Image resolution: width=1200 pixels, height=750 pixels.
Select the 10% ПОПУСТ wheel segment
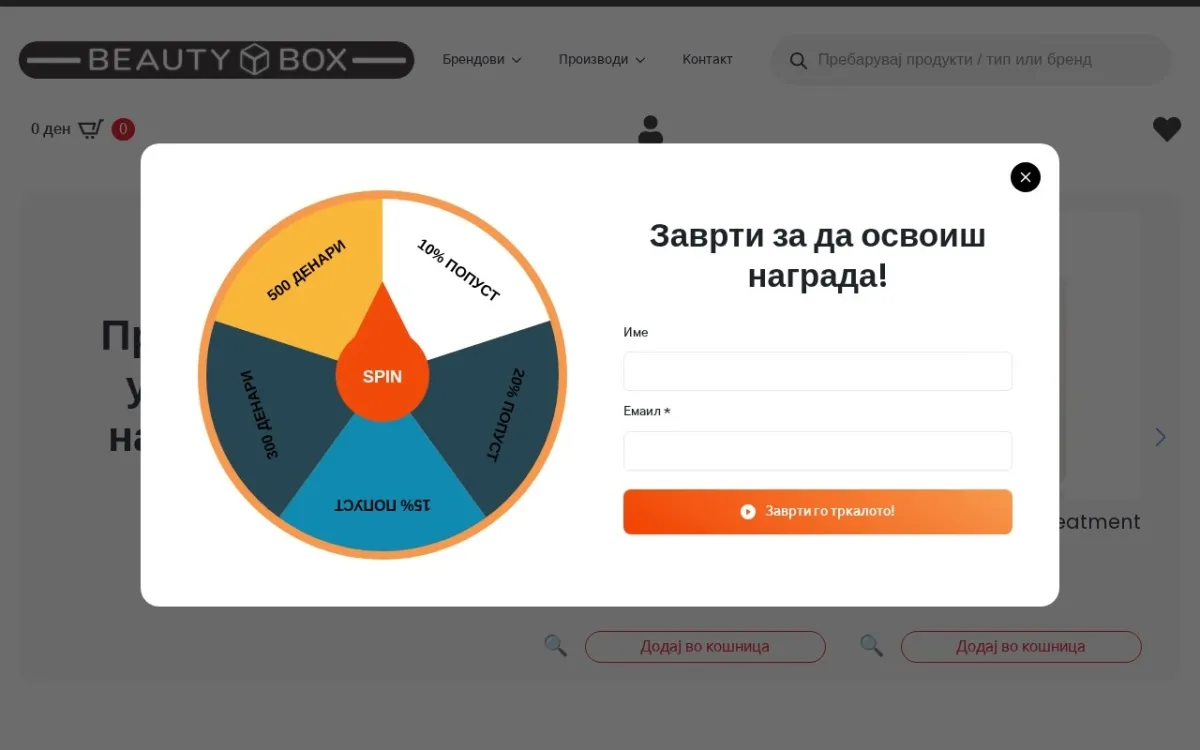[457, 270]
